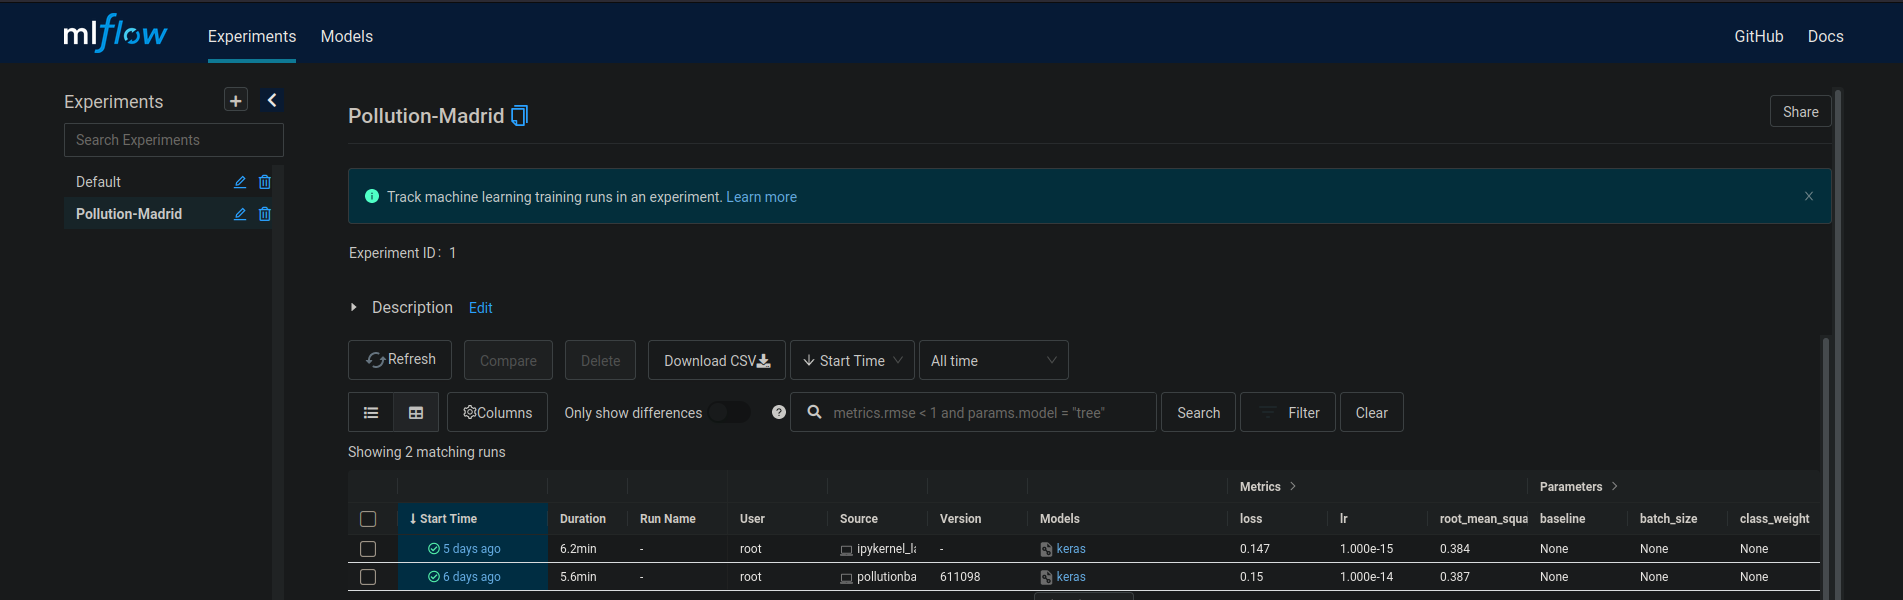The image size is (1903, 600).
Task: Click the ipykernel_la source cell
Action: coord(878,549)
